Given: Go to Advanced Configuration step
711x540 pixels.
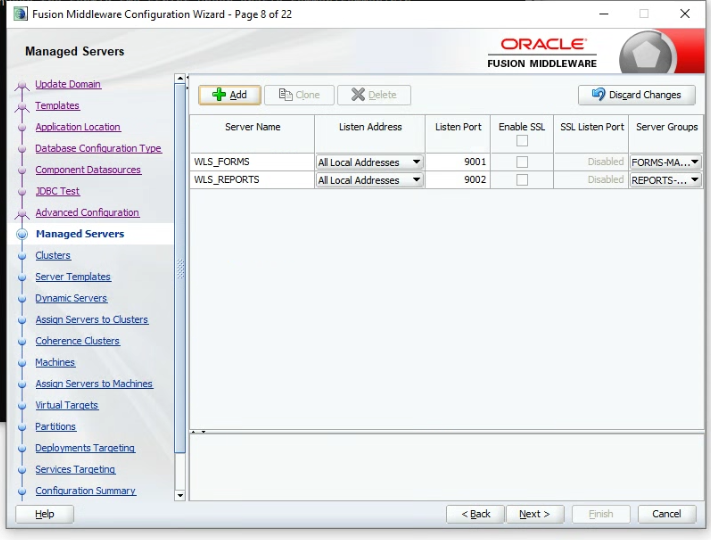Looking at the screenshot, I should [88, 212].
